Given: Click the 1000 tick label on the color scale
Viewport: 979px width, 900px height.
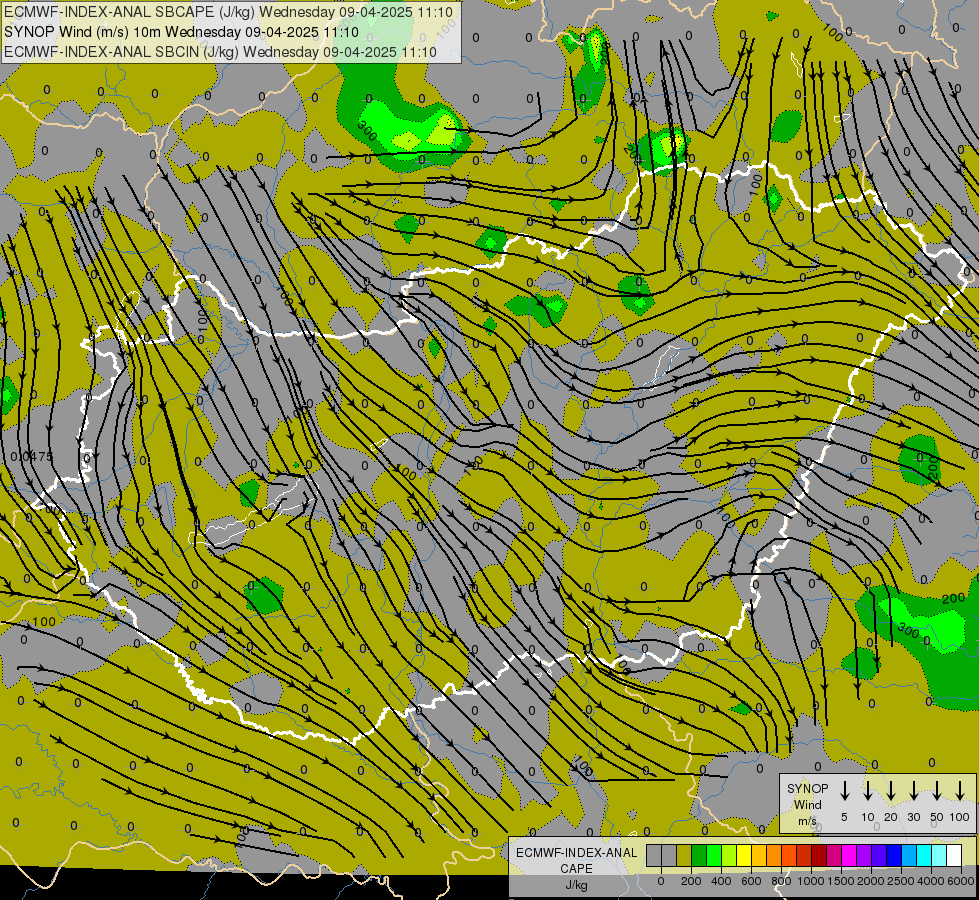Looking at the screenshot, I should coord(811,881).
